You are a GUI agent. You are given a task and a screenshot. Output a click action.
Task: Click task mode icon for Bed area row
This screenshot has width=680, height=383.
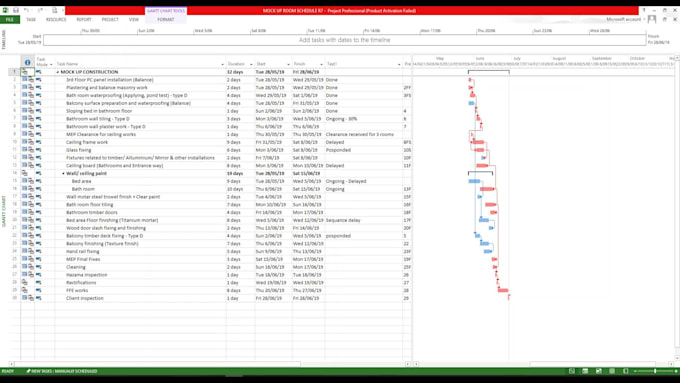39,181
